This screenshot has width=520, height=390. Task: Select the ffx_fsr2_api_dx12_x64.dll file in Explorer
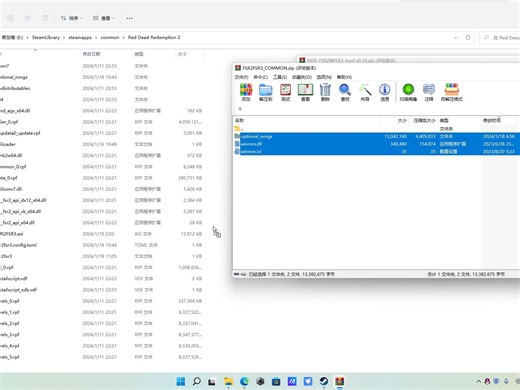tap(101, 200)
